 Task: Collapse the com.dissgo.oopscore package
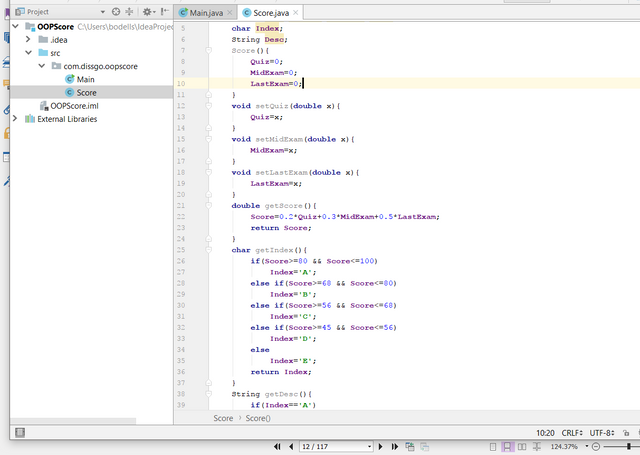(42, 66)
